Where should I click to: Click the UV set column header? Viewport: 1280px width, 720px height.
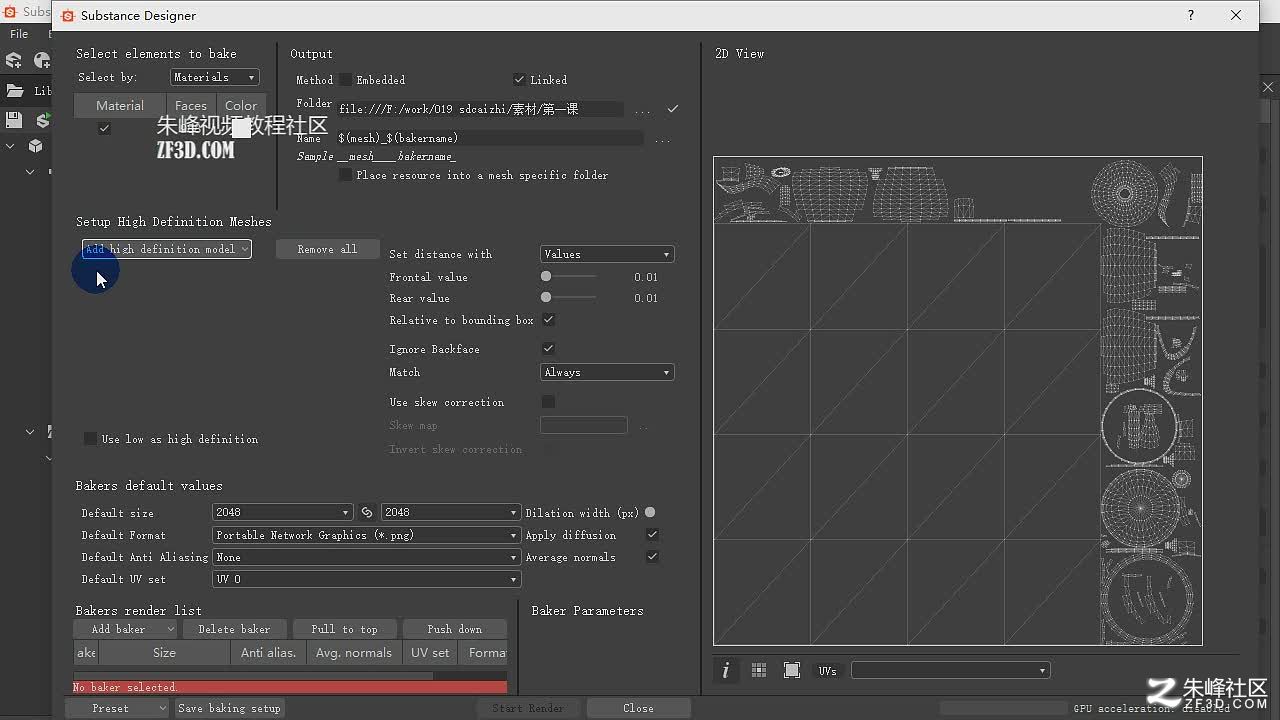coord(430,653)
